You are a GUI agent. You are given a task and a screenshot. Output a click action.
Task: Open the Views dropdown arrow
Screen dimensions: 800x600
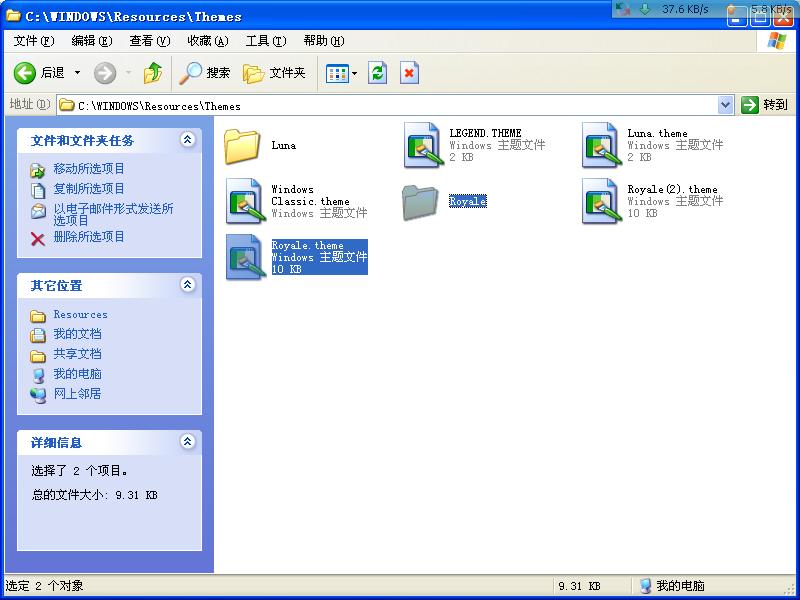coord(355,73)
